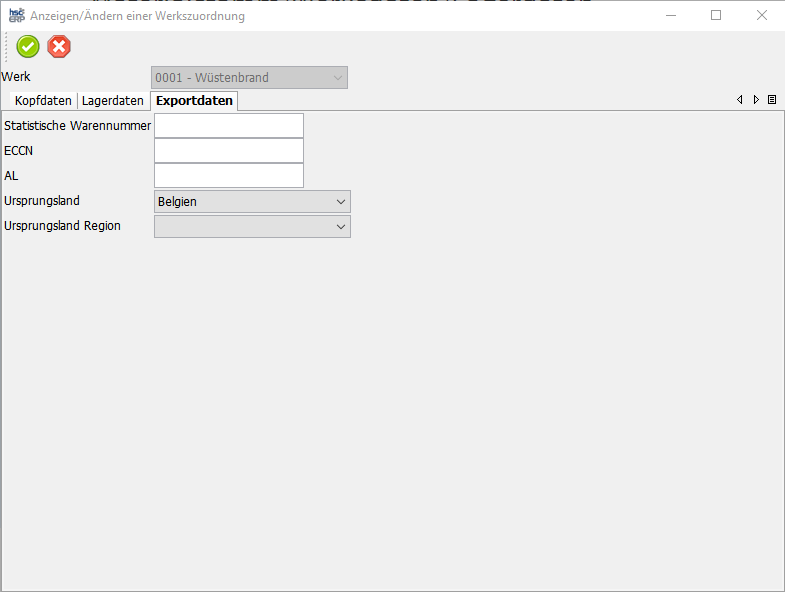This screenshot has width=785, height=592.
Task: Confirm changes with the green checkmark icon
Action: tap(28, 47)
